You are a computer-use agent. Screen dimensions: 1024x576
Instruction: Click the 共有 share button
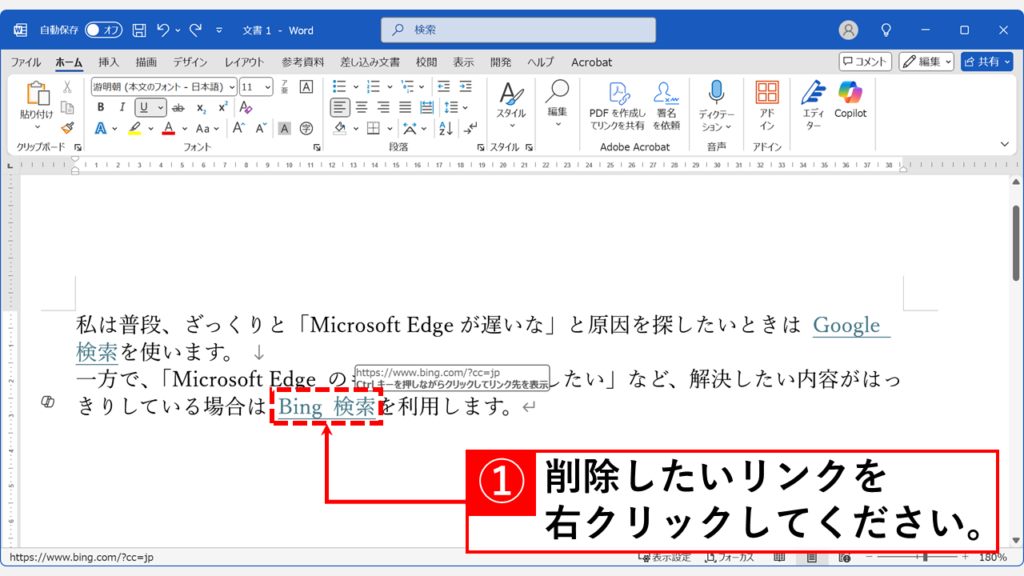pos(986,61)
